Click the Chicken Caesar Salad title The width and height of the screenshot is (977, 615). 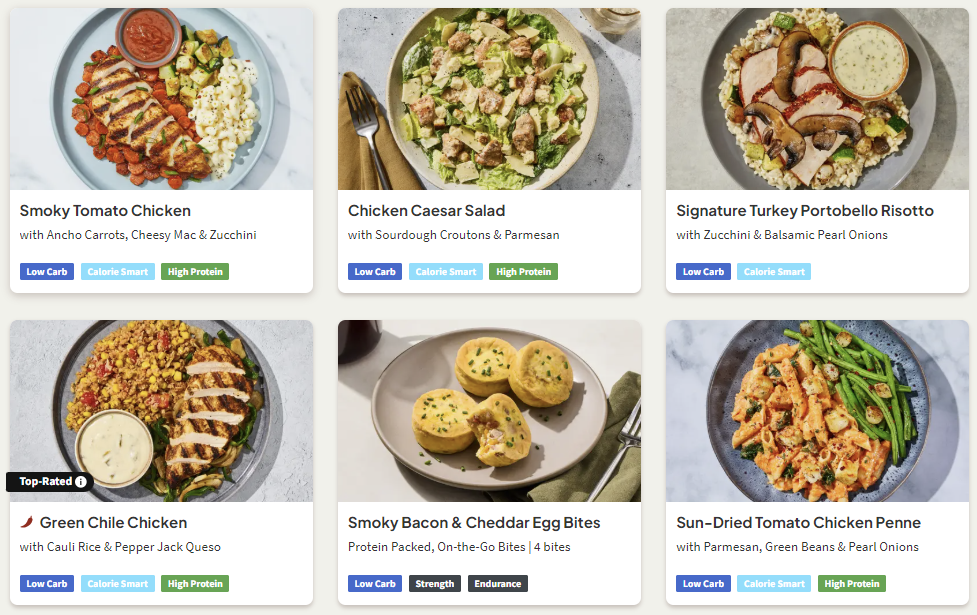pyautogui.click(x=426, y=211)
